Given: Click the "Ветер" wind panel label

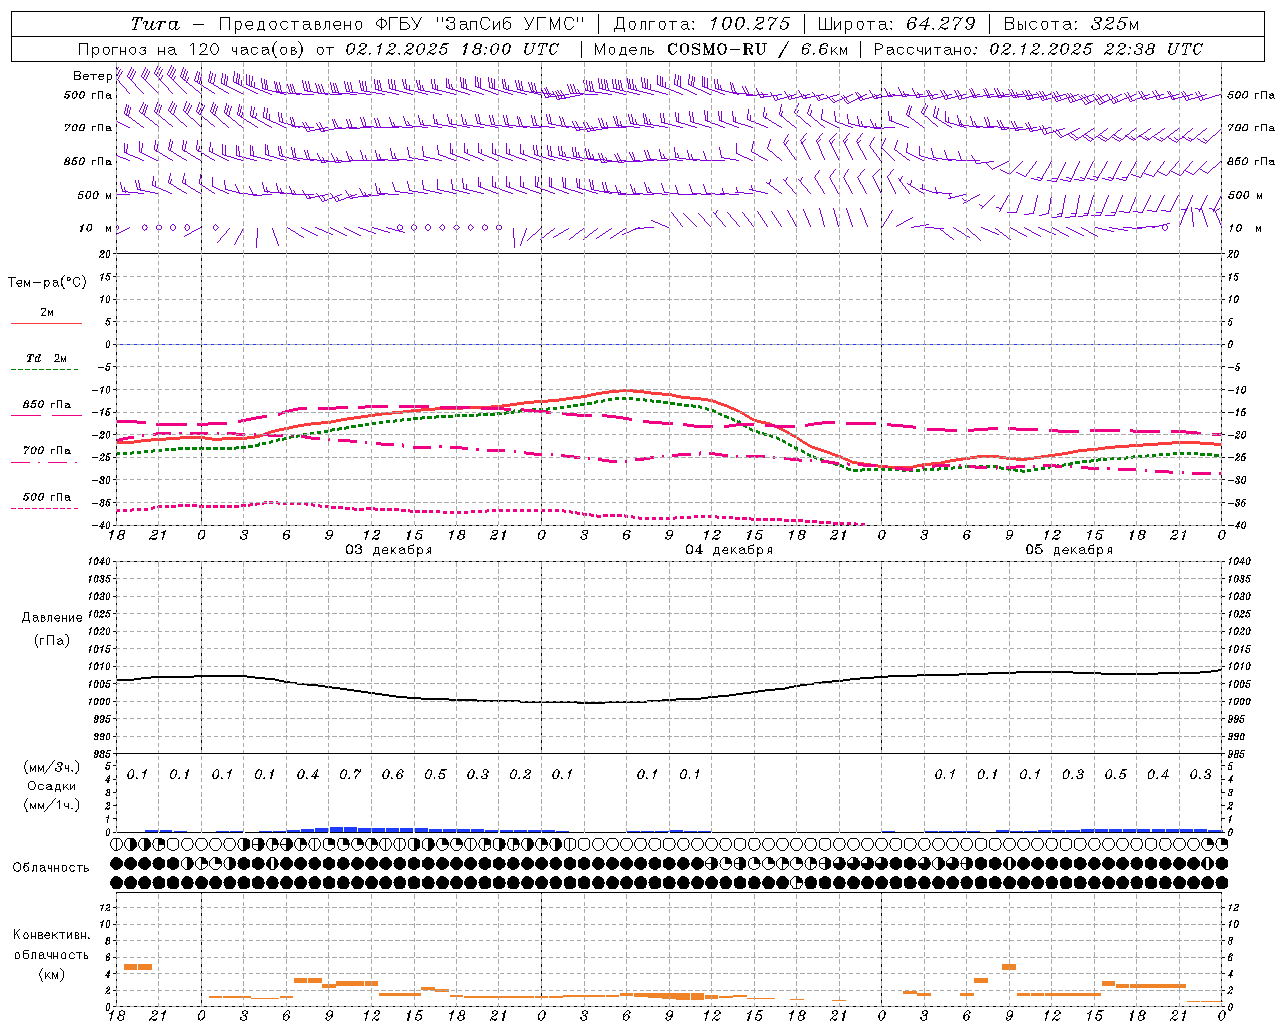Looking at the screenshot, I should tap(93, 76).
